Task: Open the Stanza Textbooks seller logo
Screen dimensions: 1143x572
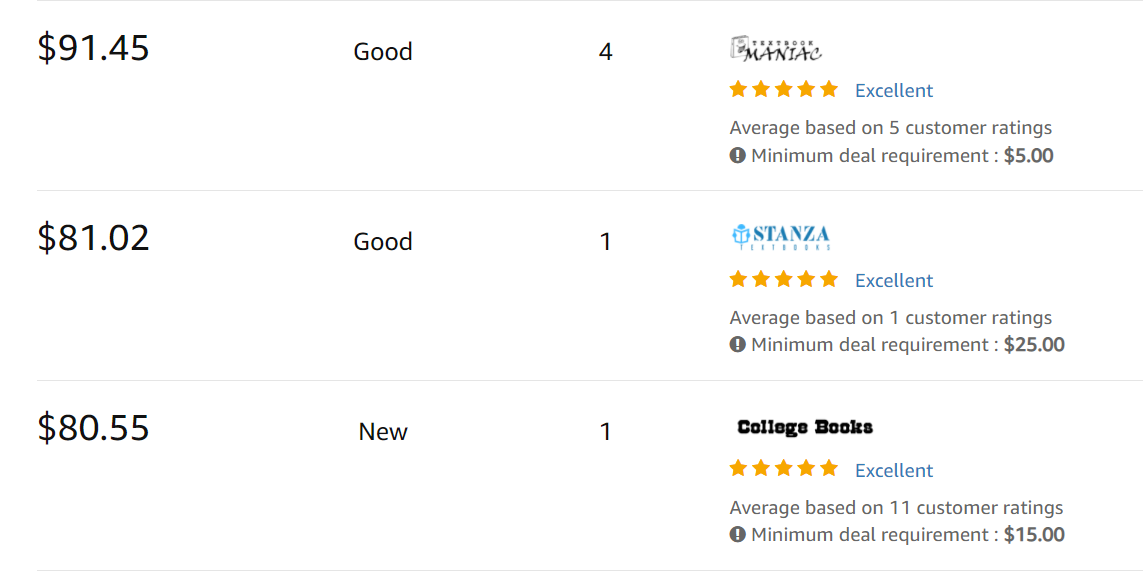Action: tap(781, 238)
